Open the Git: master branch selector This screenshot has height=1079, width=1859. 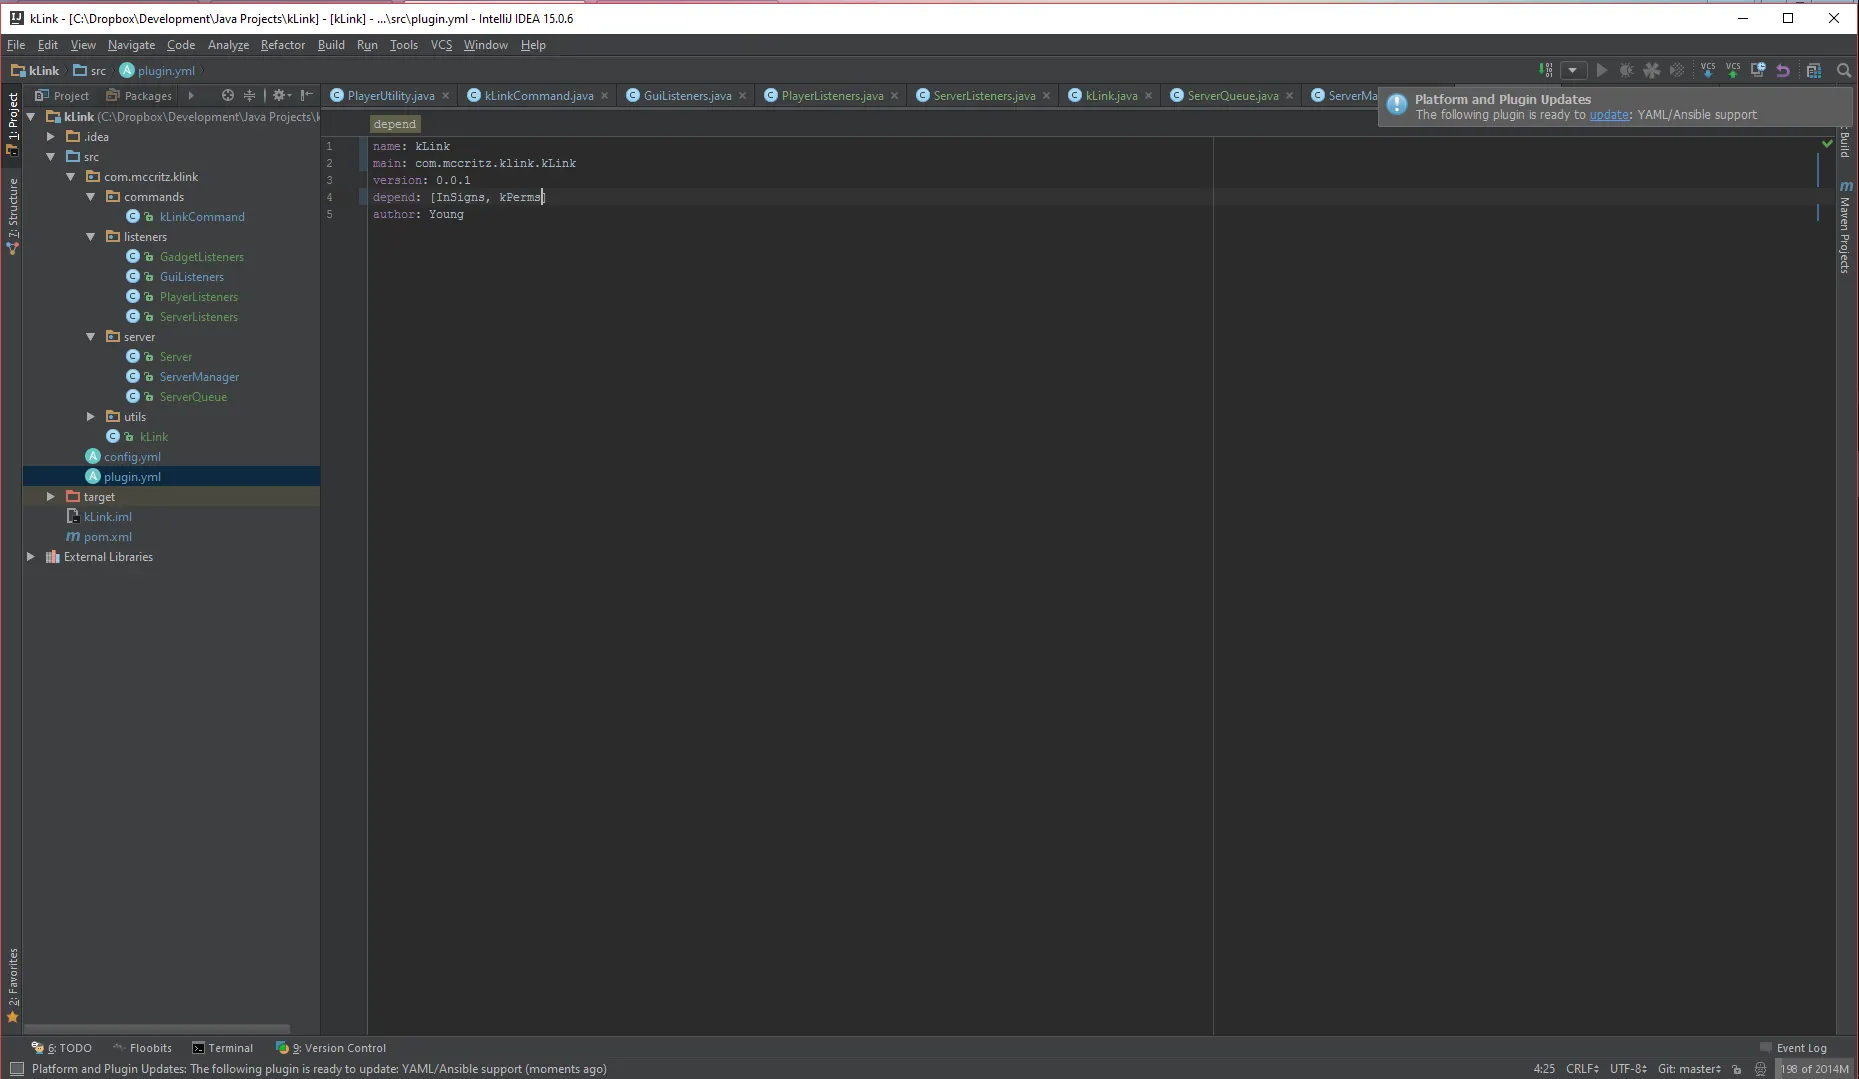click(1689, 1069)
